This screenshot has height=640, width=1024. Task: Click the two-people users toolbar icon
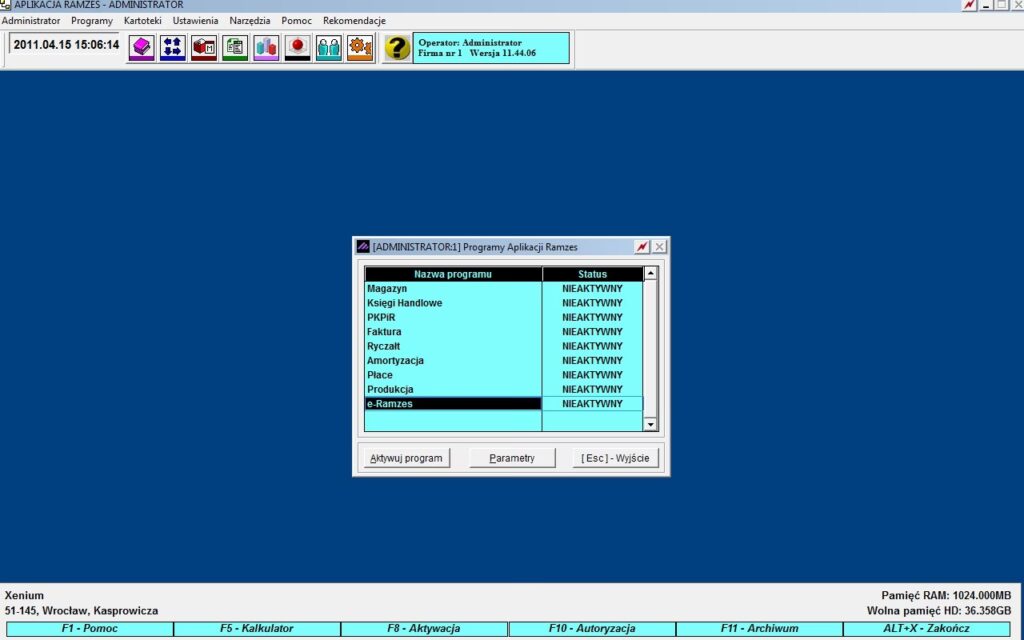328,47
